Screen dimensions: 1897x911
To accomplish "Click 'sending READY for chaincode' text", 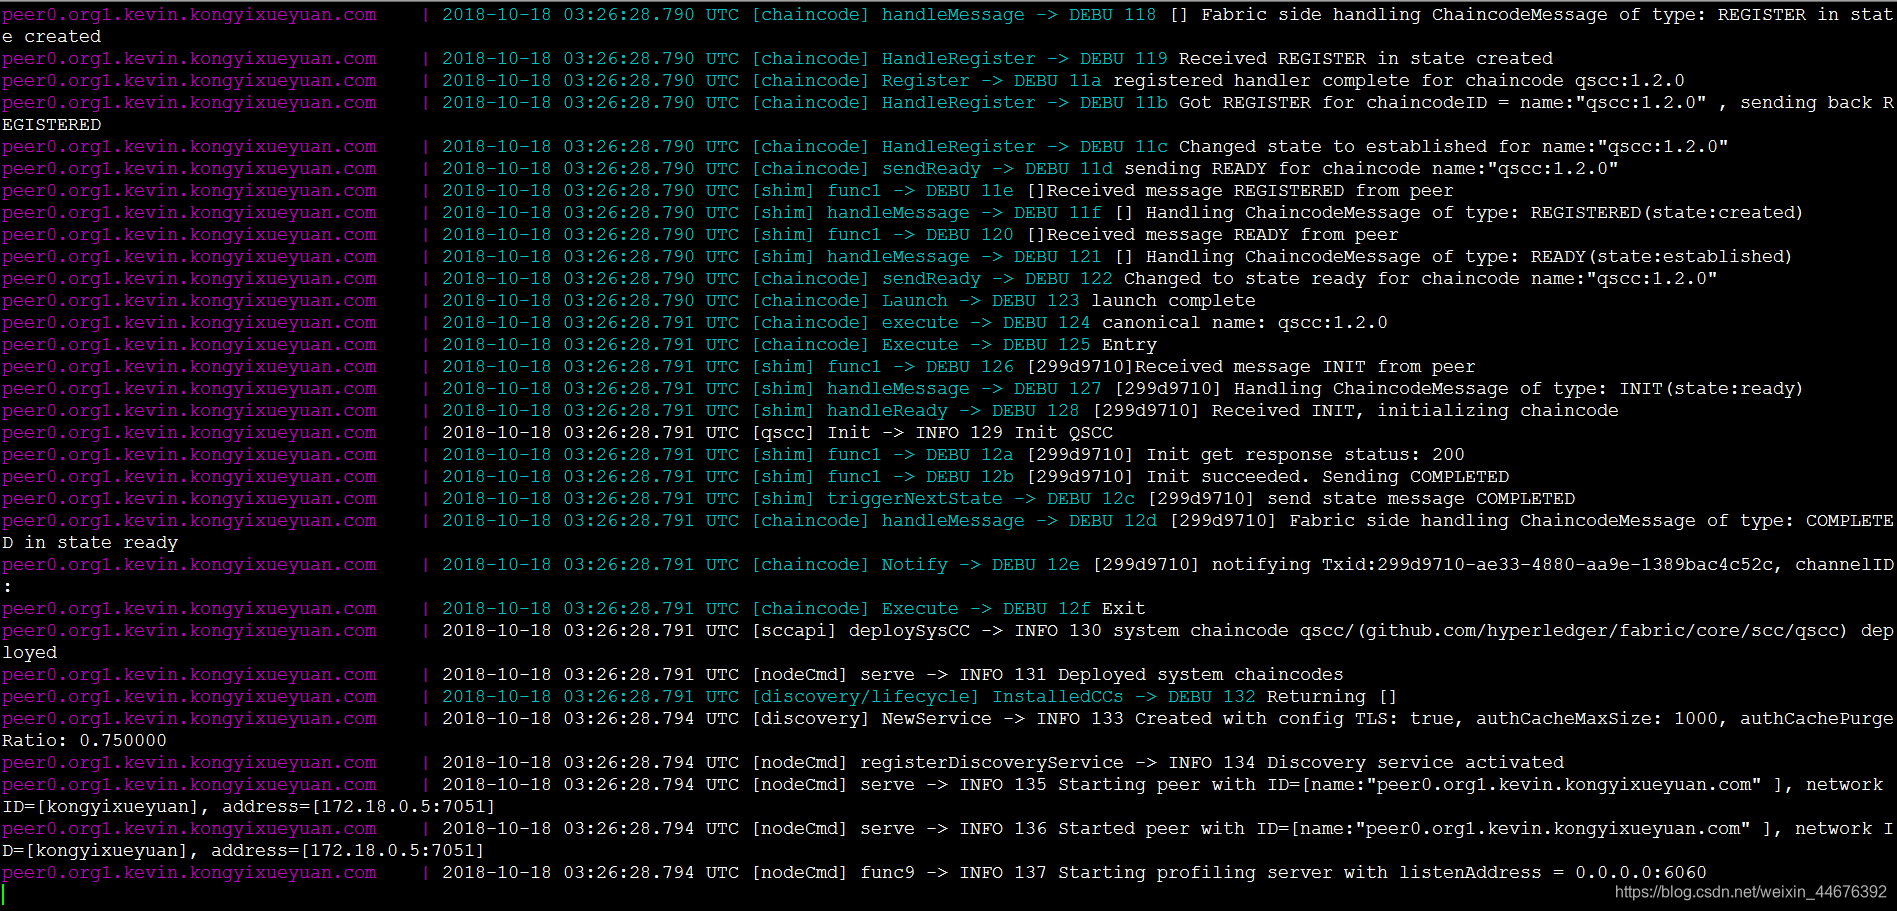I will coord(1272,169).
